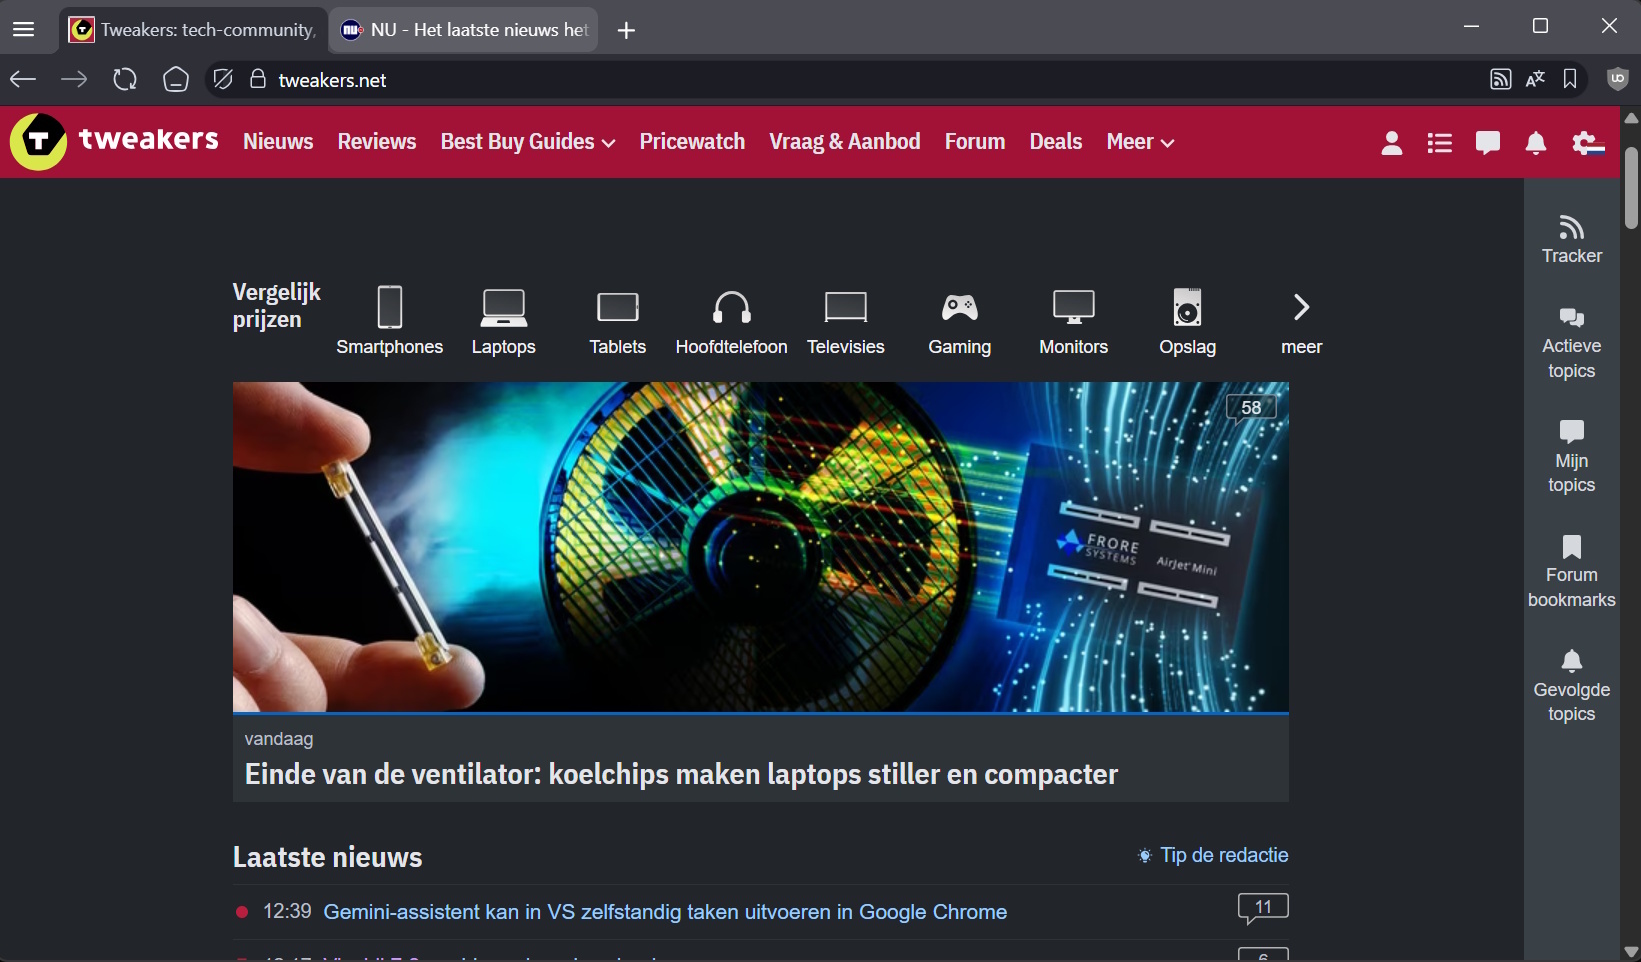
Task: Open the Nieuws section
Action: coord(278,142)
